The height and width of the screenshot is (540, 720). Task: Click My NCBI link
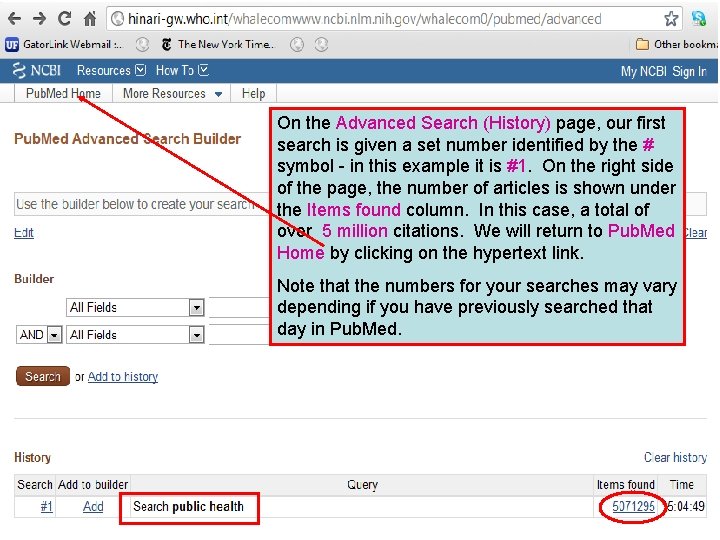643,72
